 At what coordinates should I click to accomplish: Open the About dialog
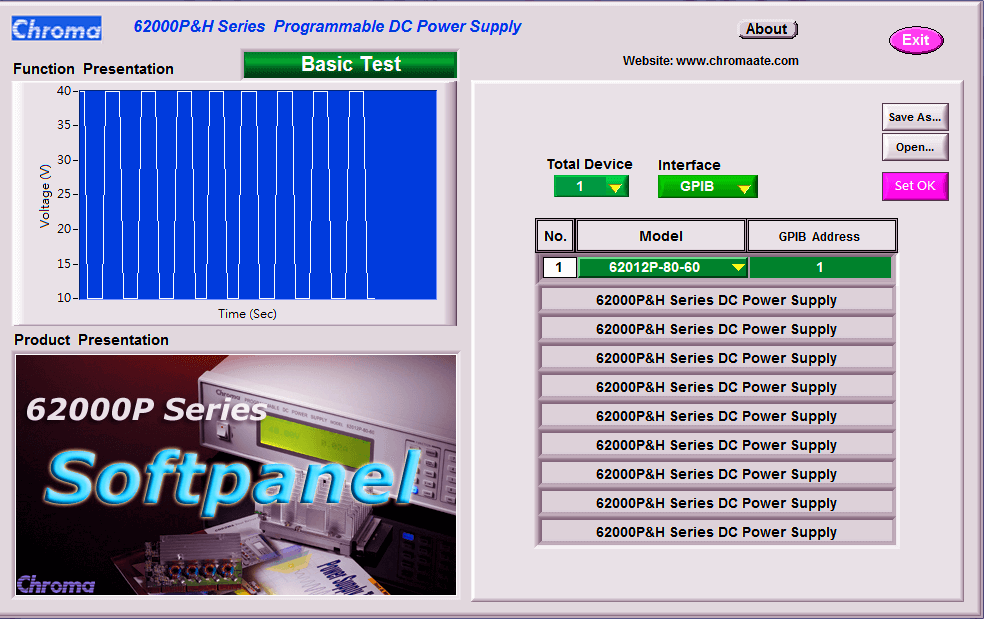[767, 30]
